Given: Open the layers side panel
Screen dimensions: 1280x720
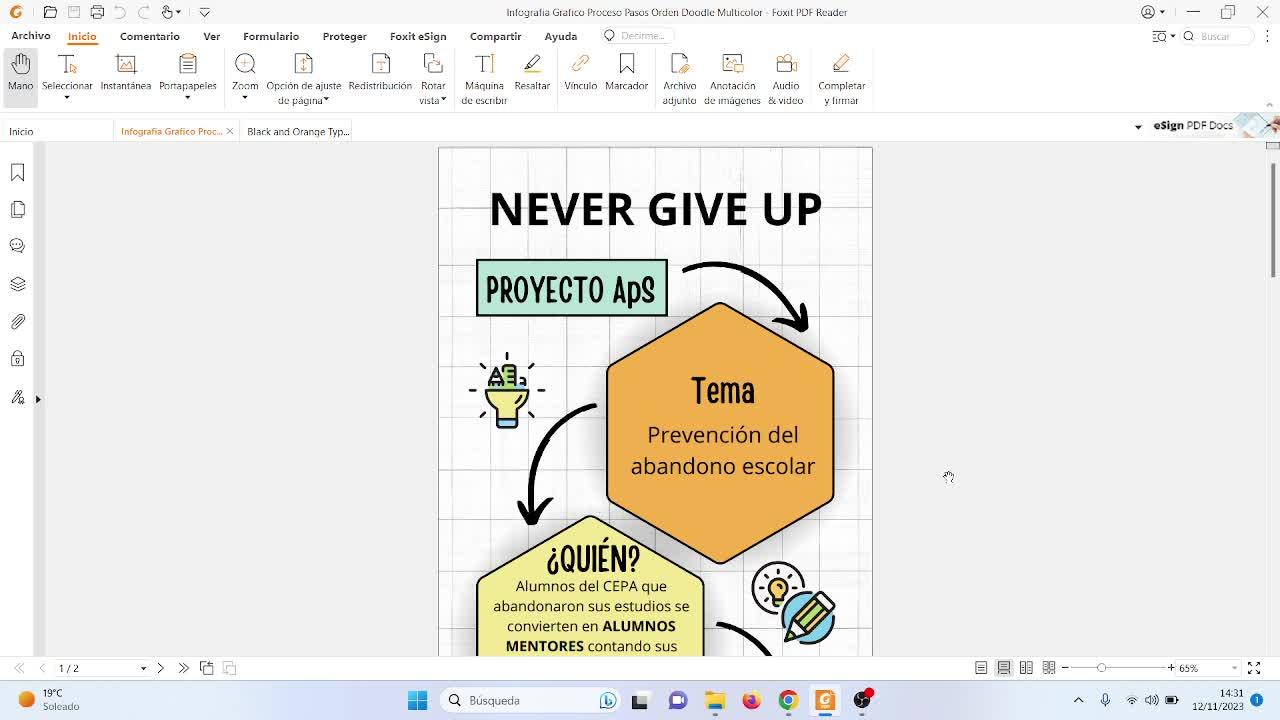Looking at the screenshot, I should point(17,284).
